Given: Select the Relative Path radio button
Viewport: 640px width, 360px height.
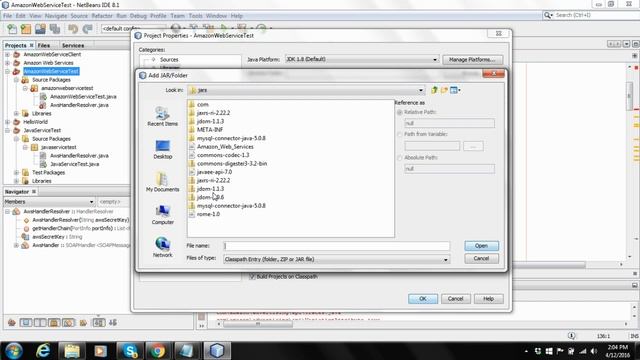Looking at the screenshot, I should click(x=400, y=112).
